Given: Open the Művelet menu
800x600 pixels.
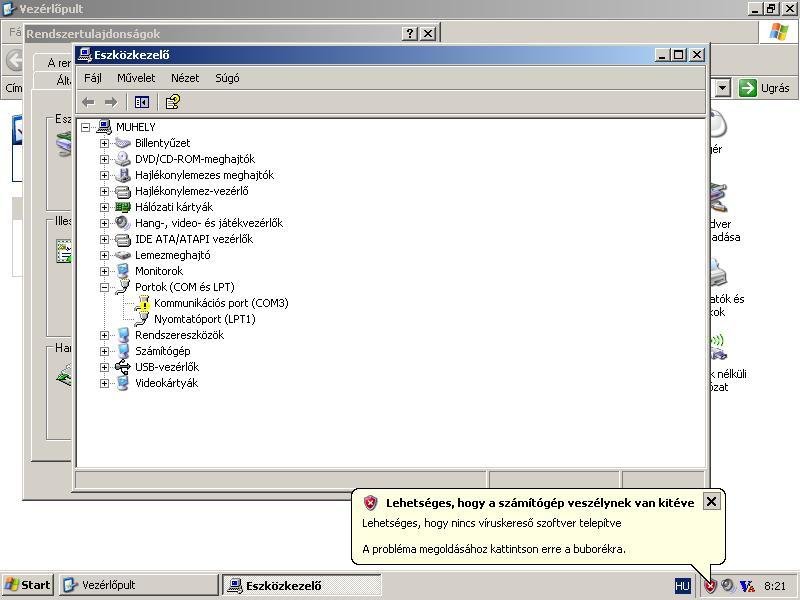Looking at the screenshot, I should [136, 78].
